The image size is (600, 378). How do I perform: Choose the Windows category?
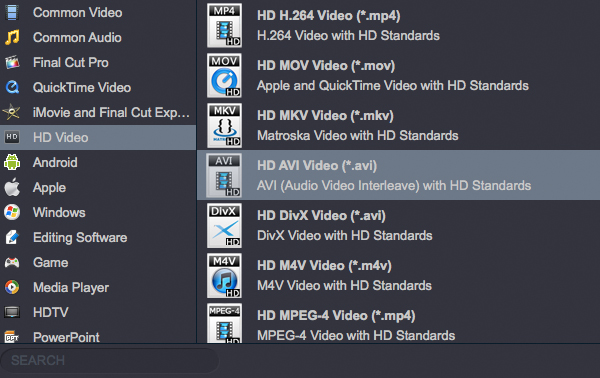(x=98, y=212)
